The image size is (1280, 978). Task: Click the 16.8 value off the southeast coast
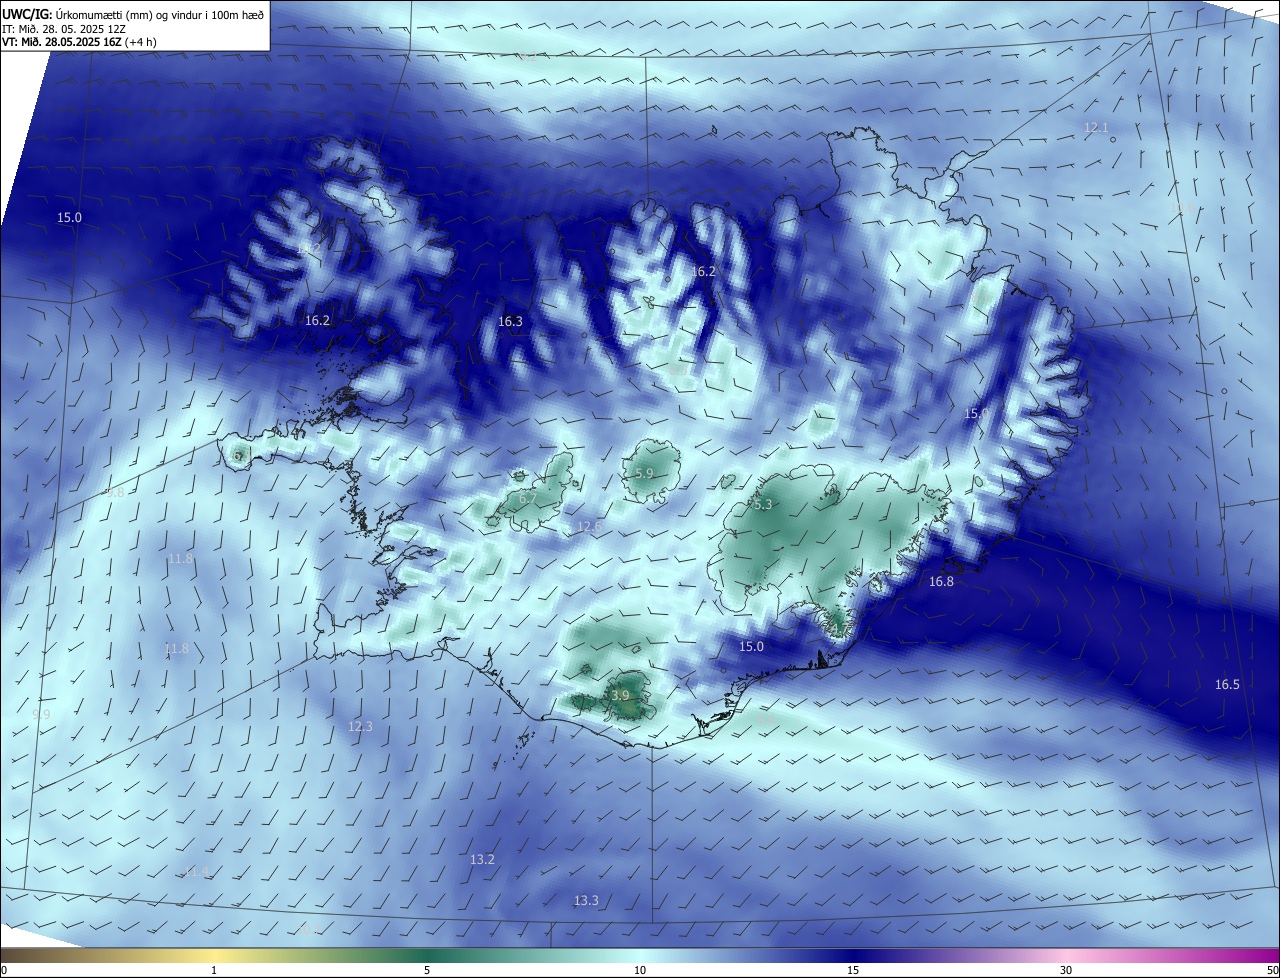tap(941, 582)
